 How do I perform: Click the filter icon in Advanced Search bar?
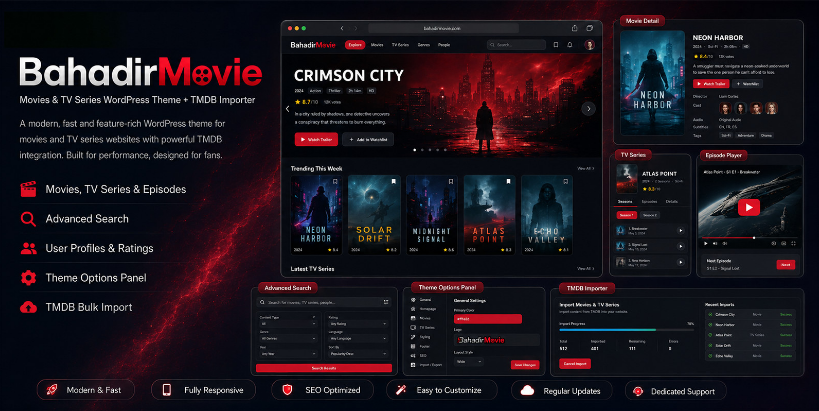386,302
